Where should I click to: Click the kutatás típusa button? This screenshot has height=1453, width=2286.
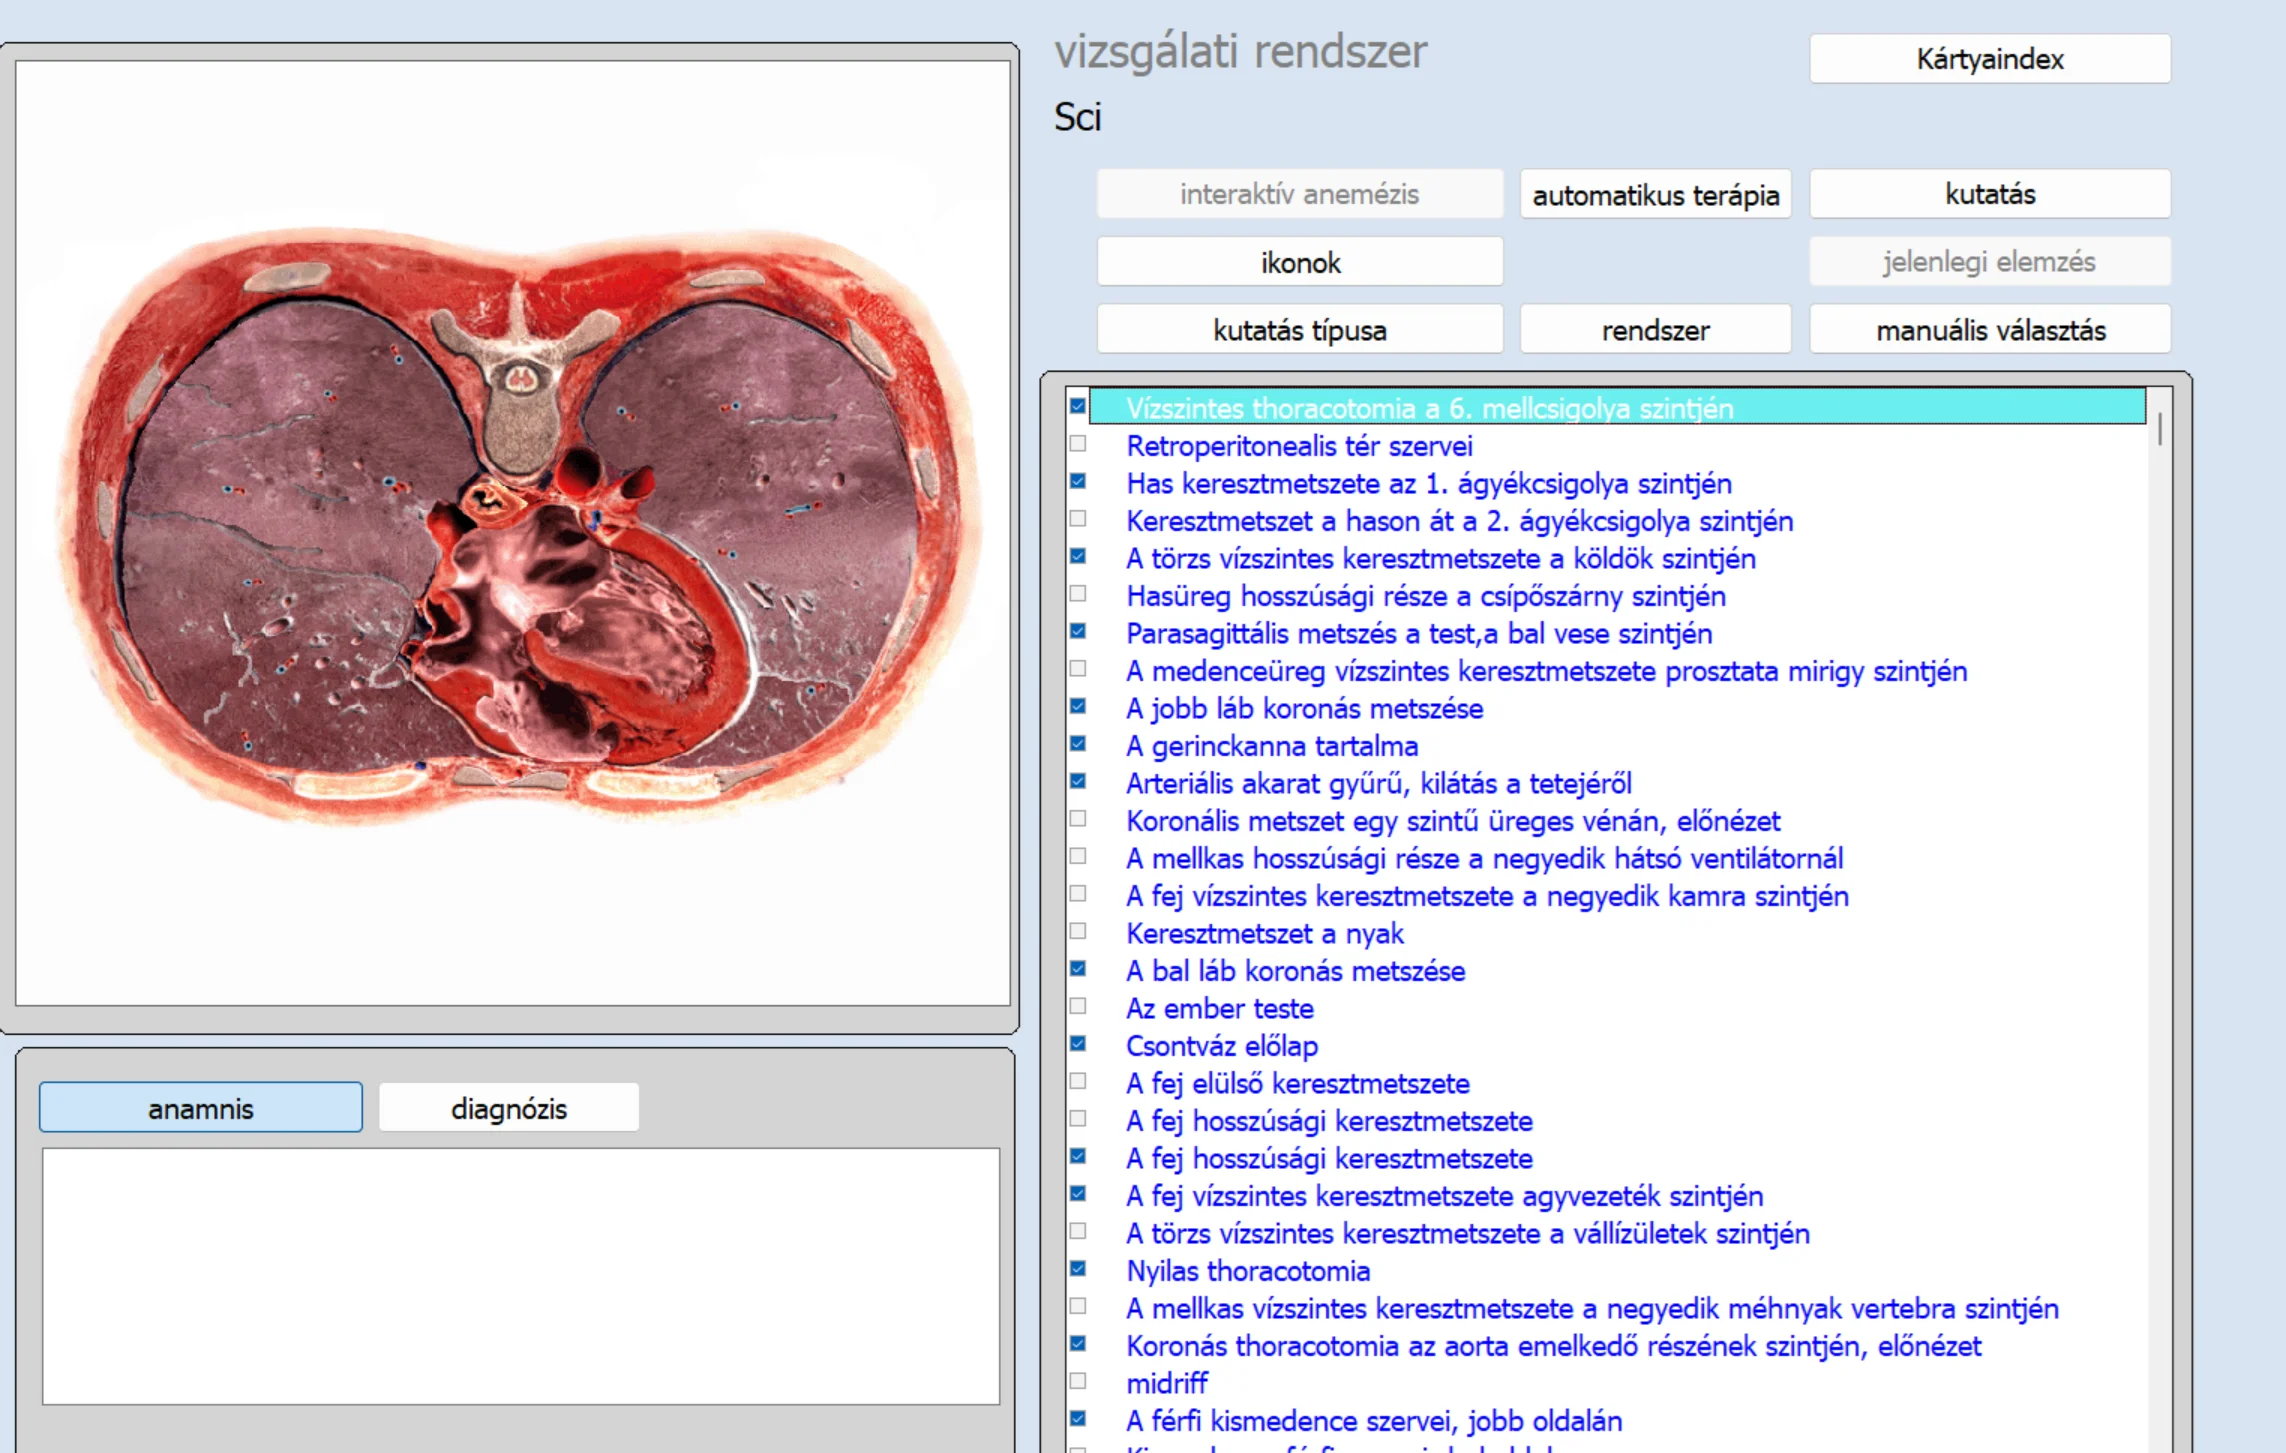1299,330
